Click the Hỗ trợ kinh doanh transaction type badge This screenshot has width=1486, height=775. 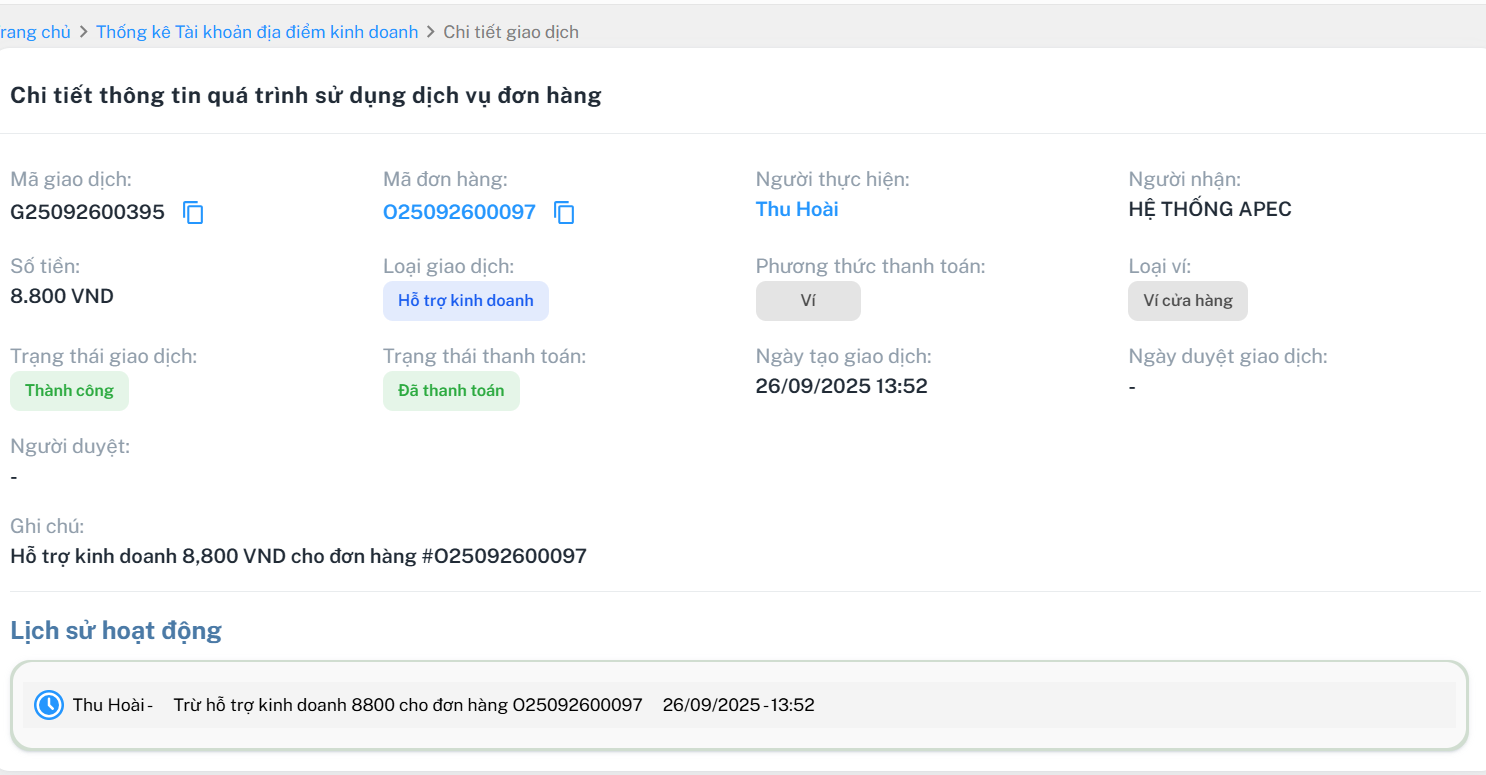tap(465, 301)
